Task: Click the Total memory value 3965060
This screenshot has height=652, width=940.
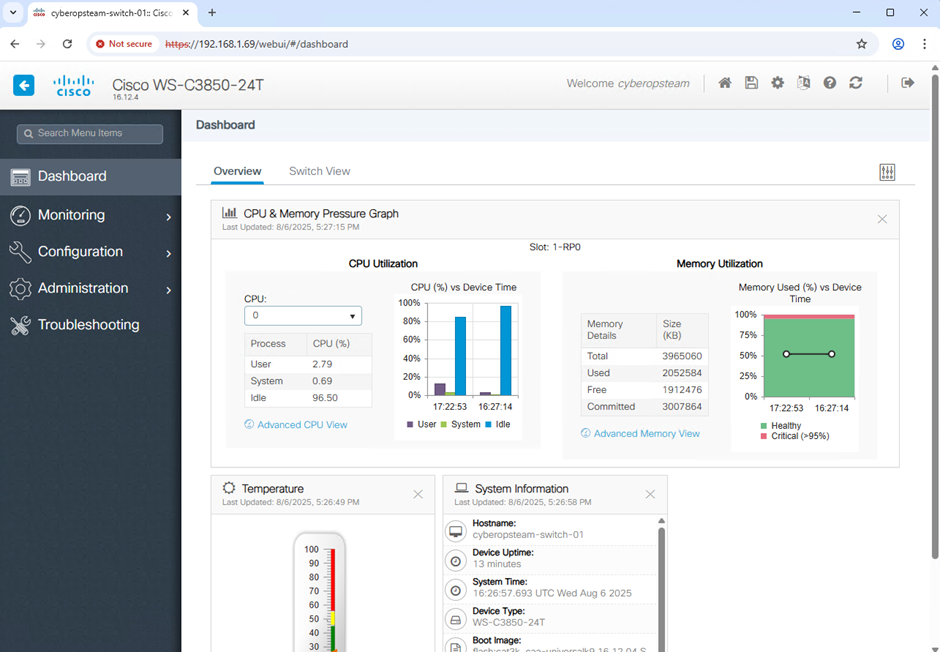Action: 682,356
